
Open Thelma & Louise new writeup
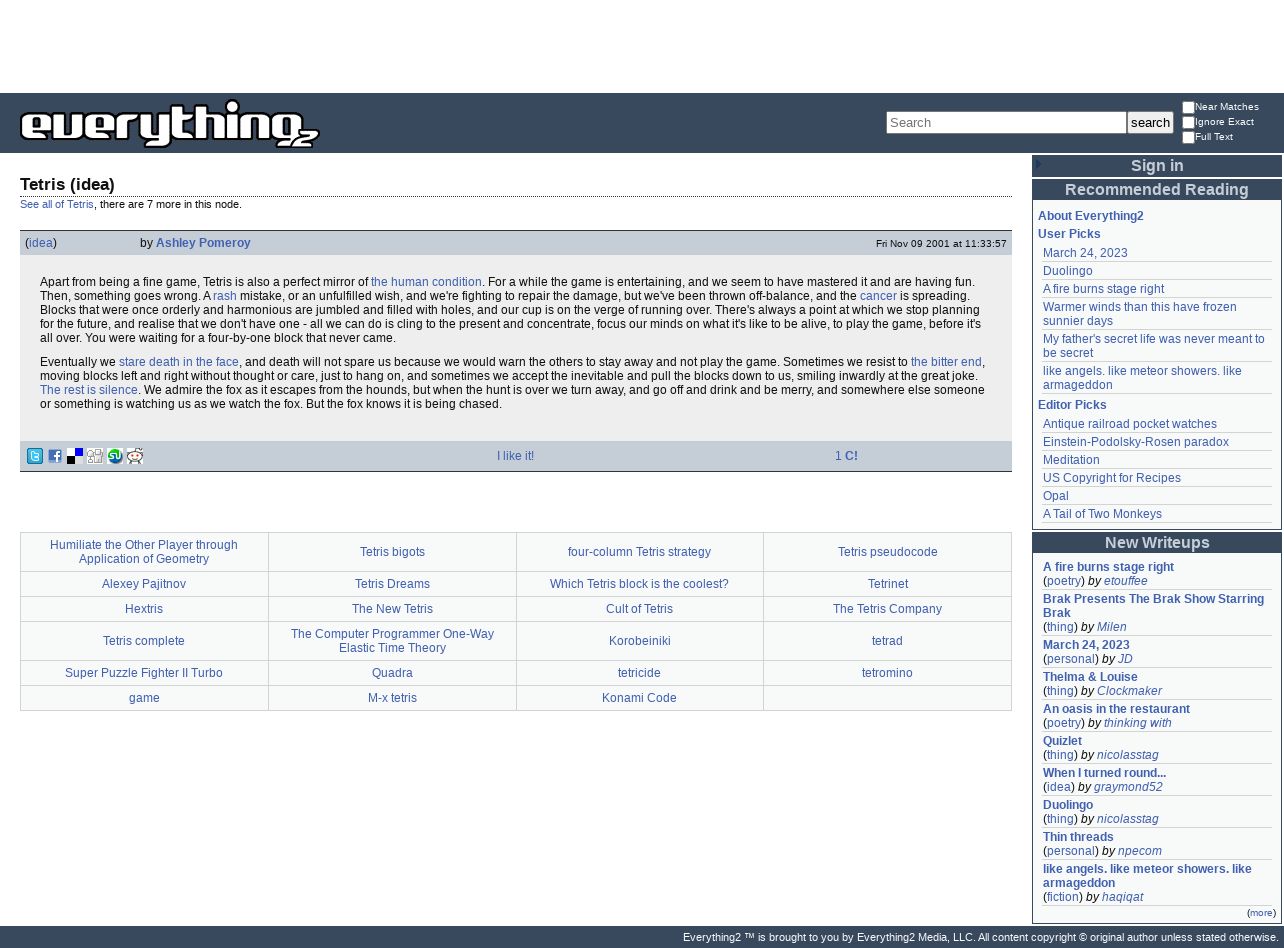click(1090, 677)
